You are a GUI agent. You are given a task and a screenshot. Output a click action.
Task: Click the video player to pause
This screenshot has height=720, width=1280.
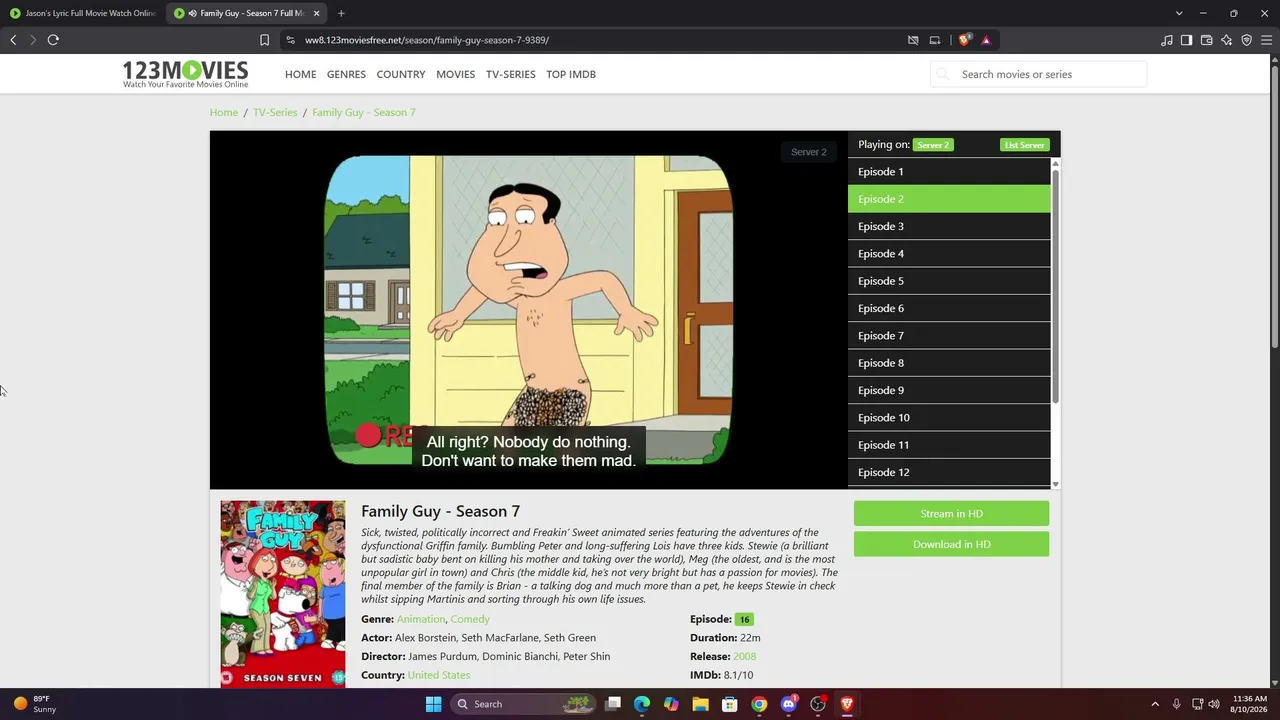pyautogui.click(x=528, y=310)
